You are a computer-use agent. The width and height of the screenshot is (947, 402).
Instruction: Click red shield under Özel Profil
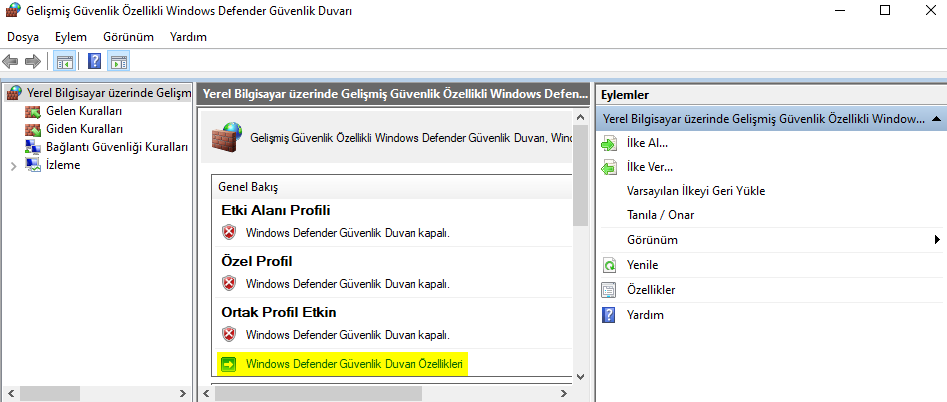coord(228,283)
